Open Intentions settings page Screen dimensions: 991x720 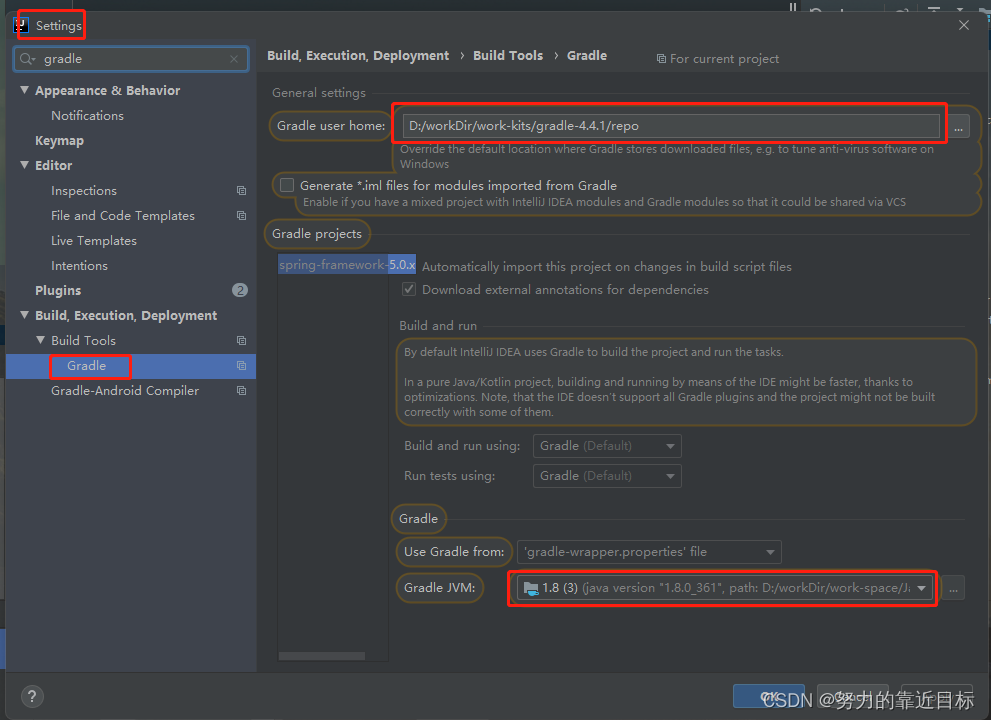click(x=79, y=265)
